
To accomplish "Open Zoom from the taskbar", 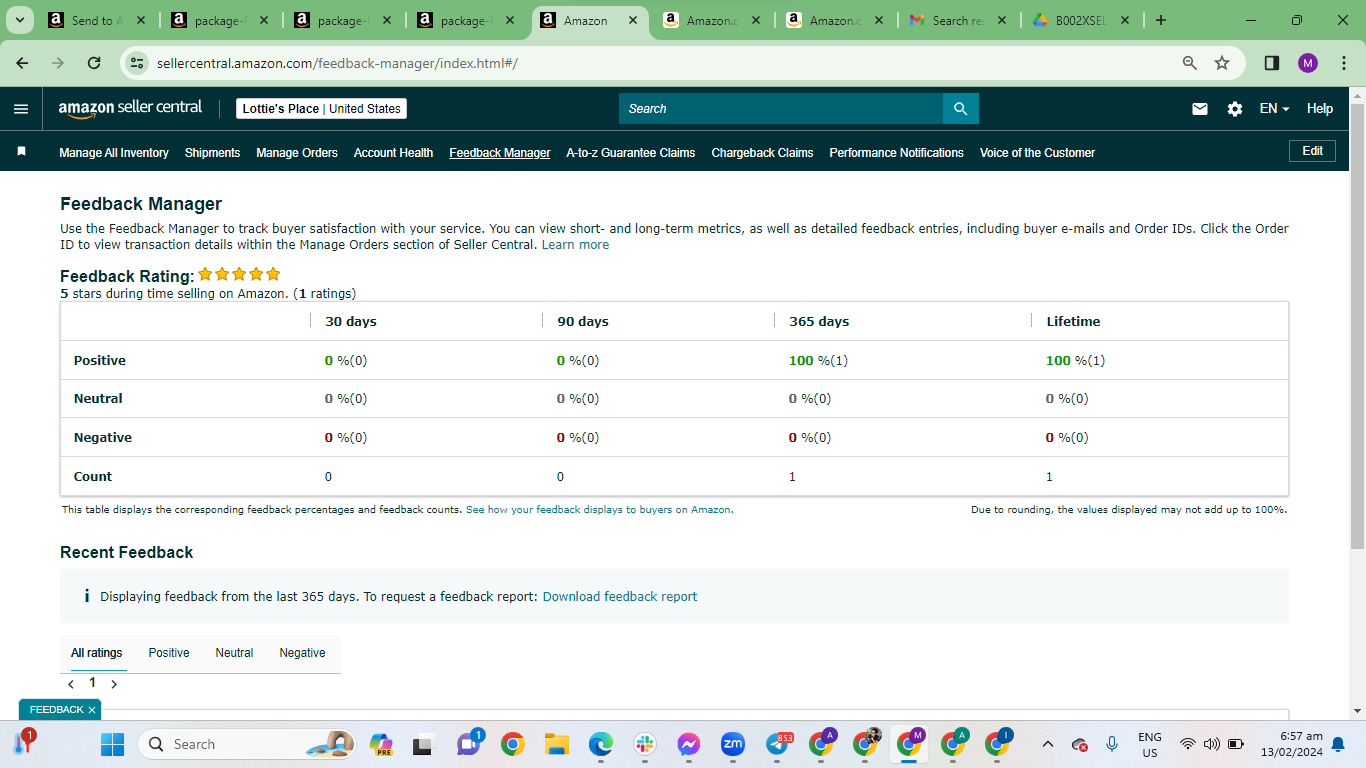I will 733,744.
